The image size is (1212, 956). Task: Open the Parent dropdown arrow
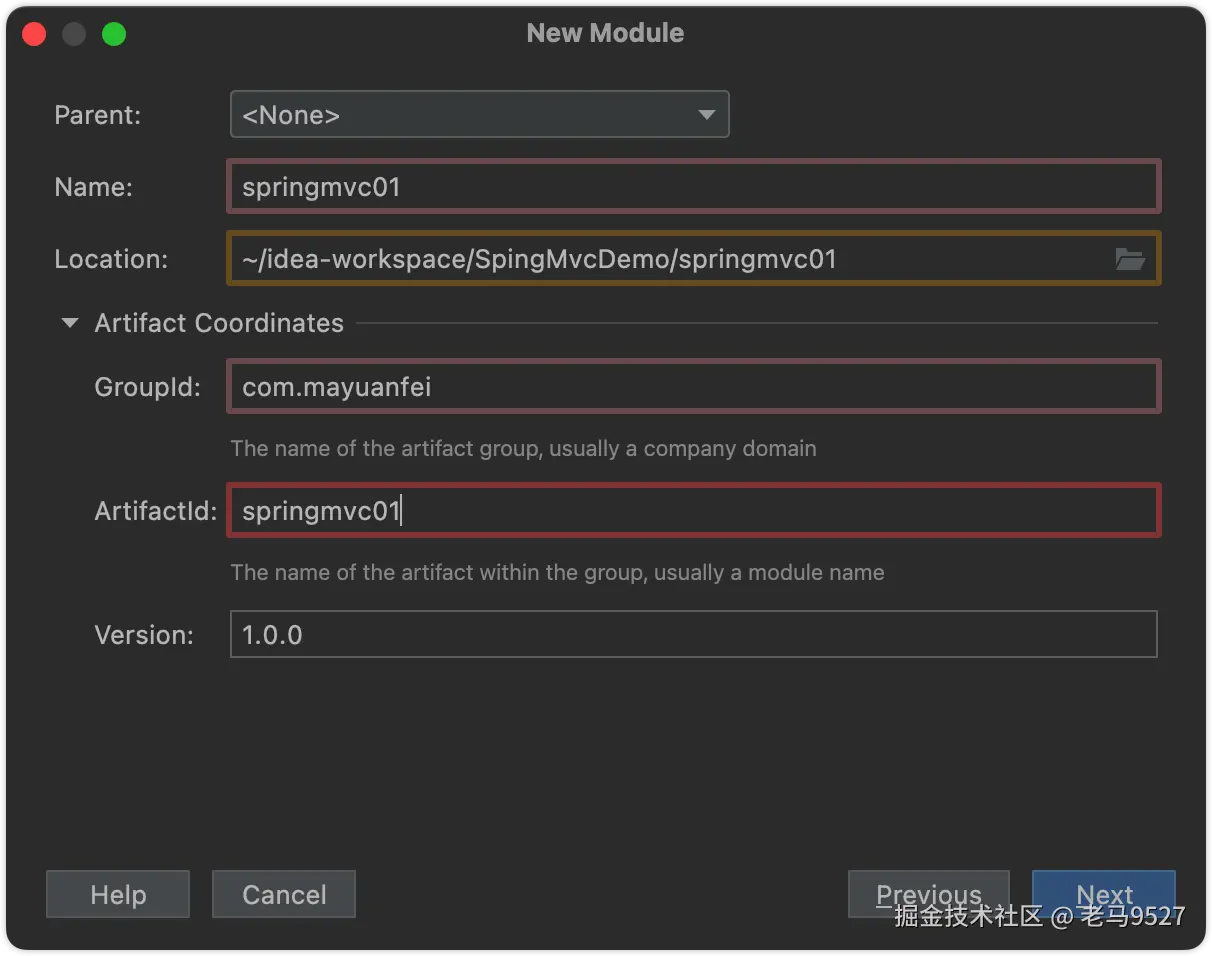click(x=706, y=115)
